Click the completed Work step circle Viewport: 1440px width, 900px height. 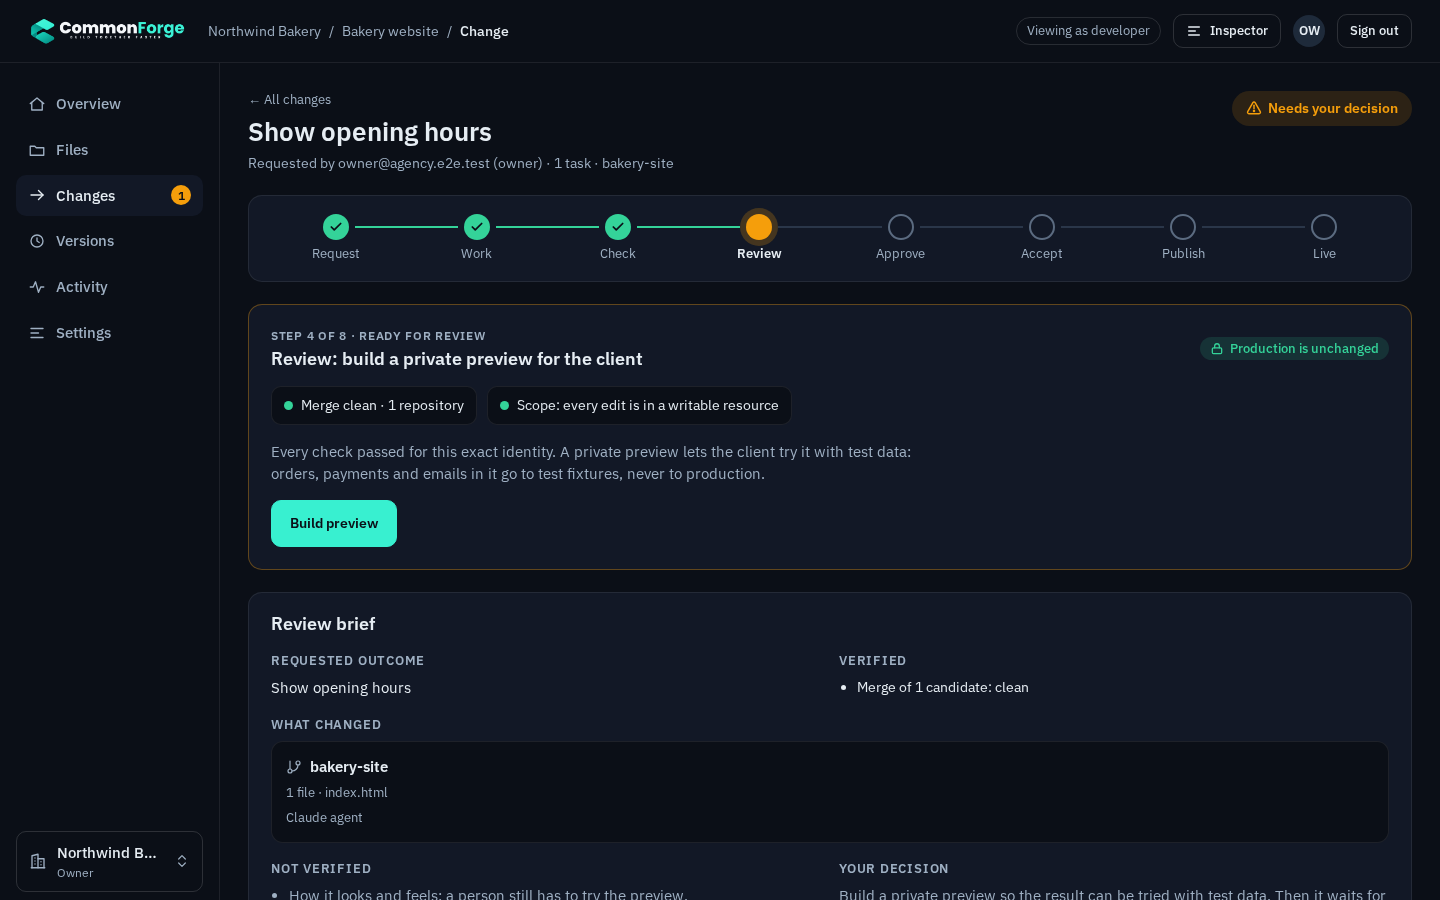click(477, 227)
